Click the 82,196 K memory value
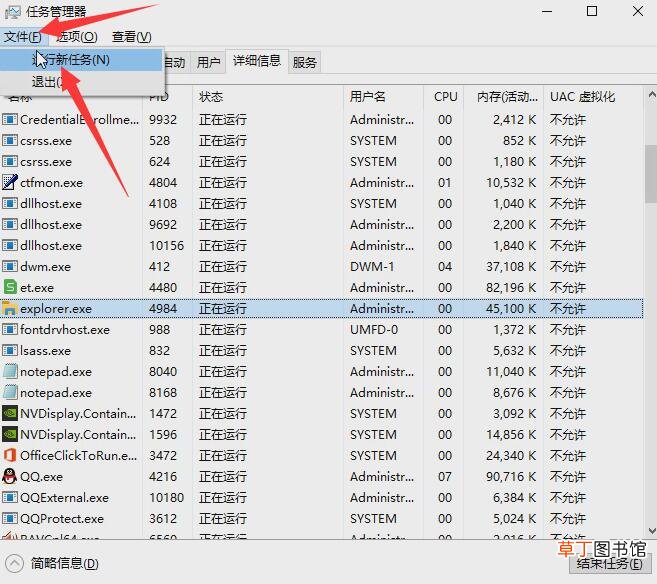This screenshot has width=657, height=584. tap(511, 288)
